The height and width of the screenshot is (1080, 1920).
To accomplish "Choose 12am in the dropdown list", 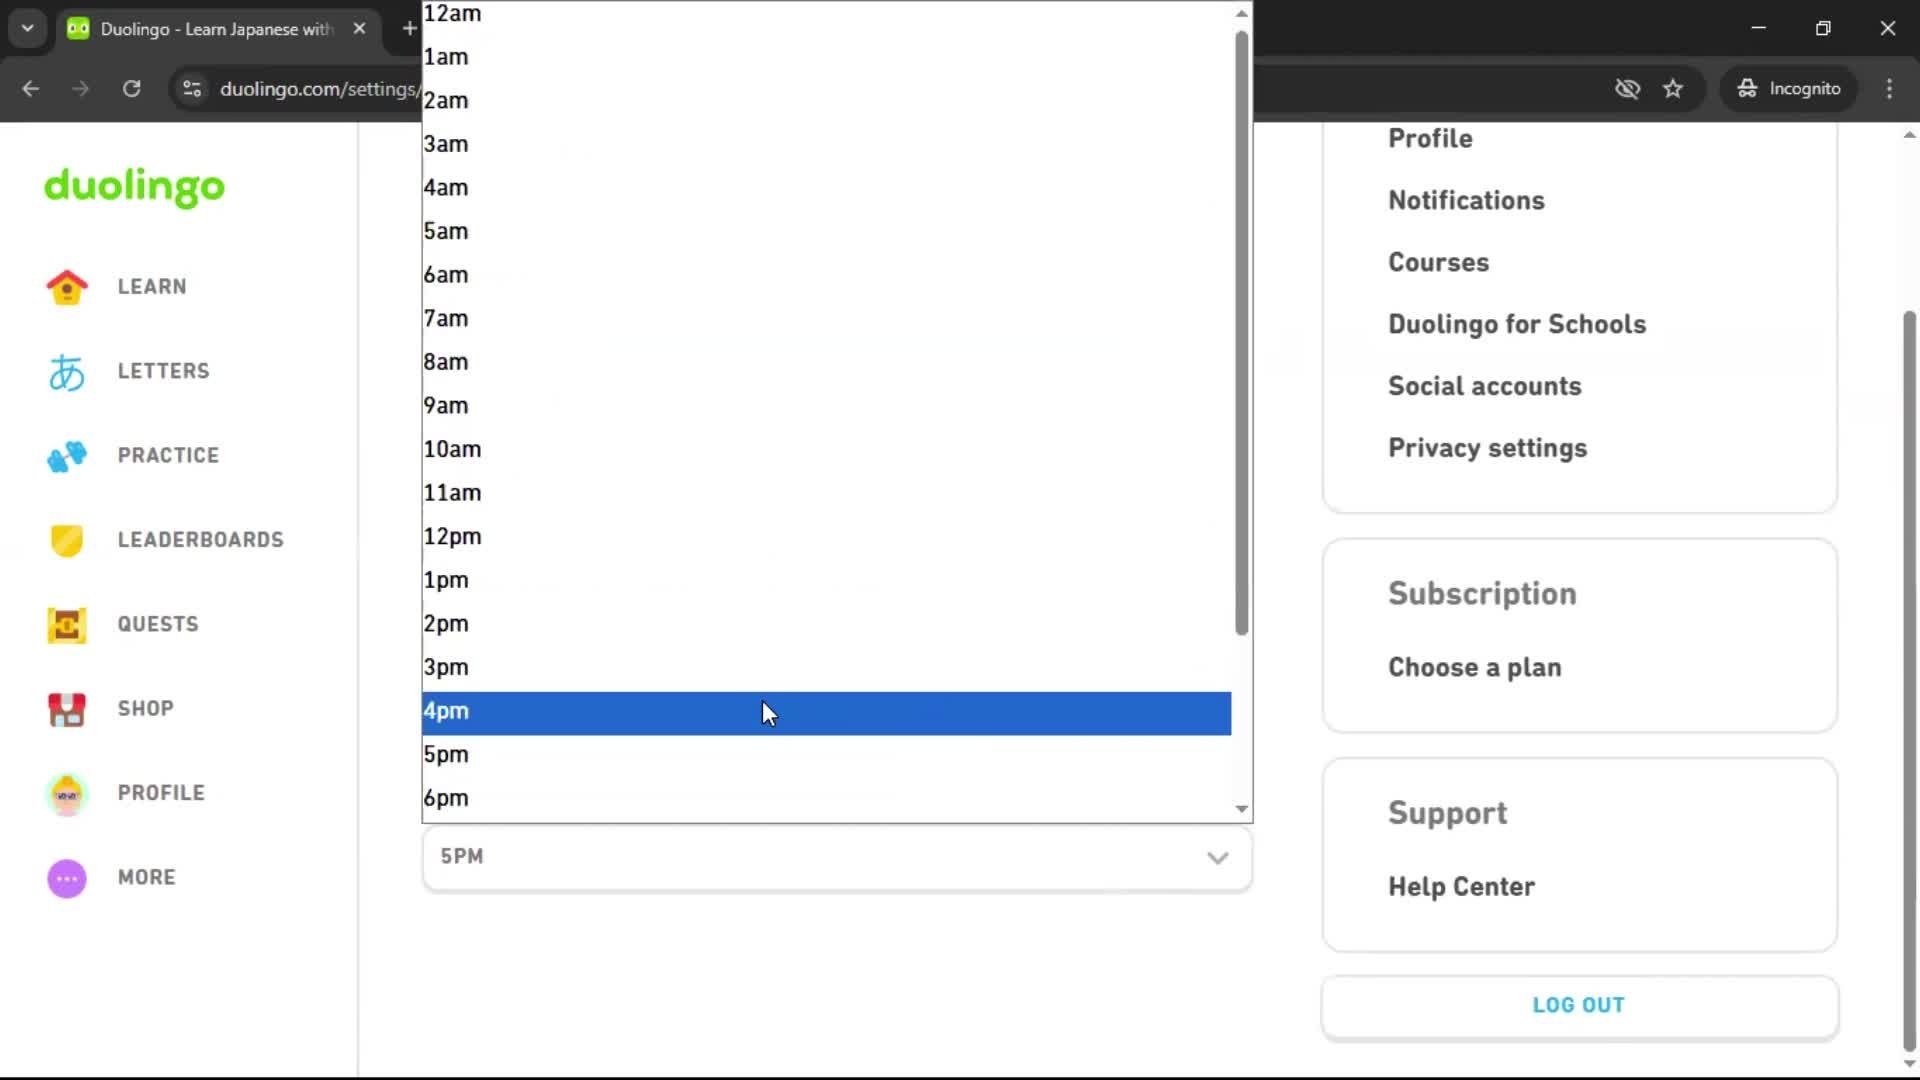I will pos(452,14).
